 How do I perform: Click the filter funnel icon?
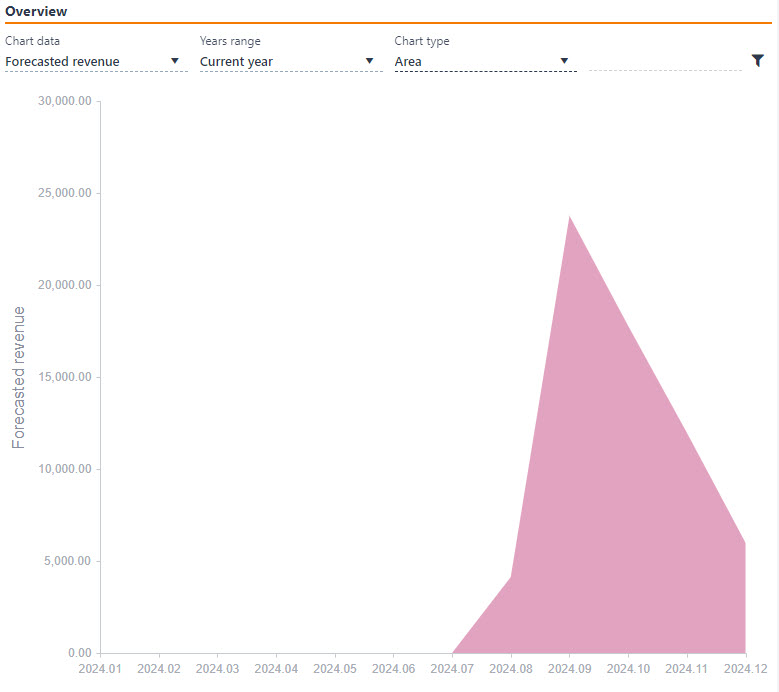click(758, 61)
